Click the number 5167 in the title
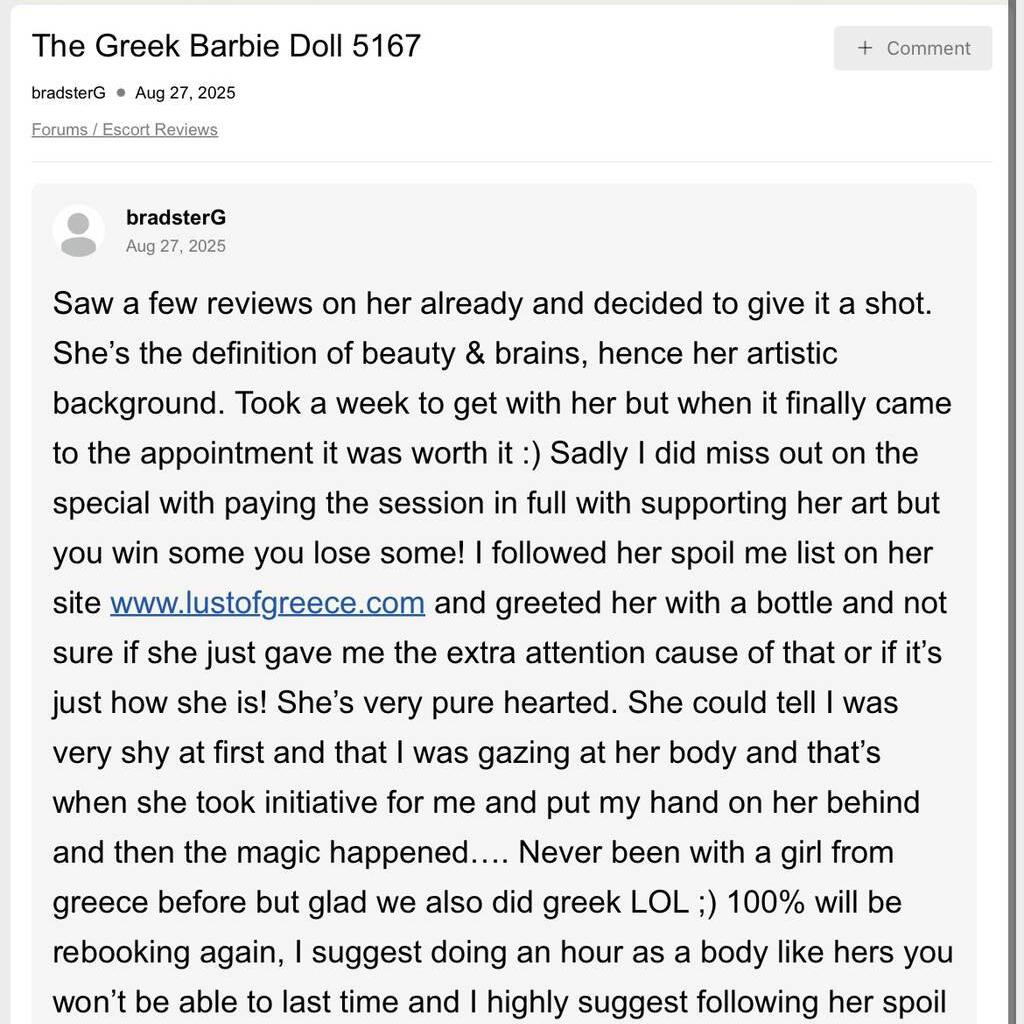1024x1024 pixels. coord(386,46)
